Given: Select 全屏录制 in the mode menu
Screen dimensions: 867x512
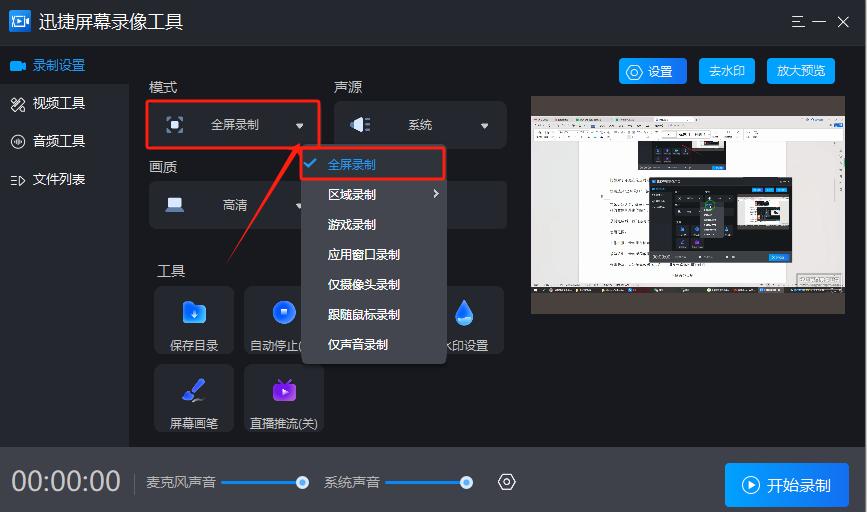Looking at the screenshot, I should (373, 164).
